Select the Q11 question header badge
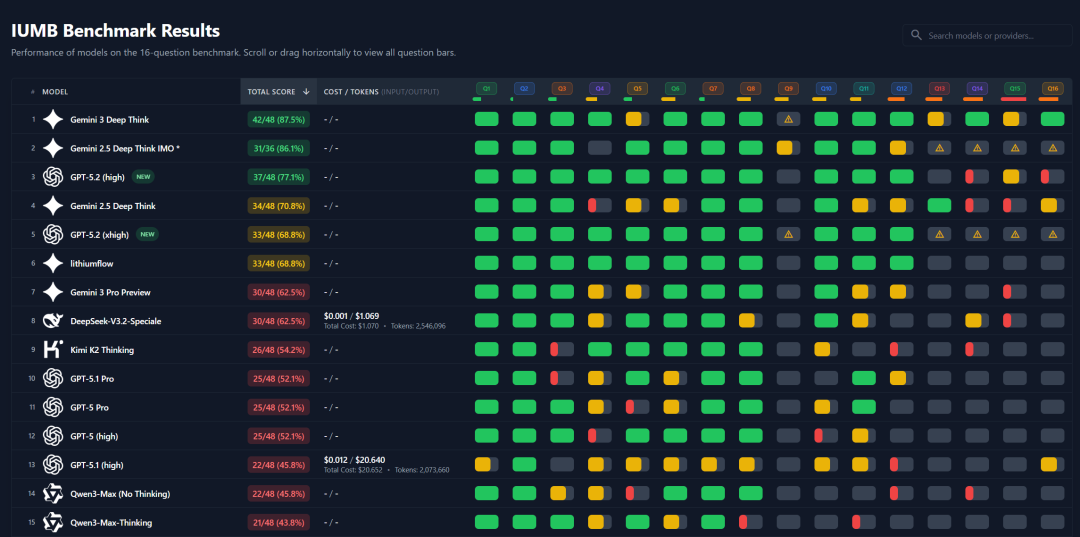1080x537 pixels. [864, 89]
